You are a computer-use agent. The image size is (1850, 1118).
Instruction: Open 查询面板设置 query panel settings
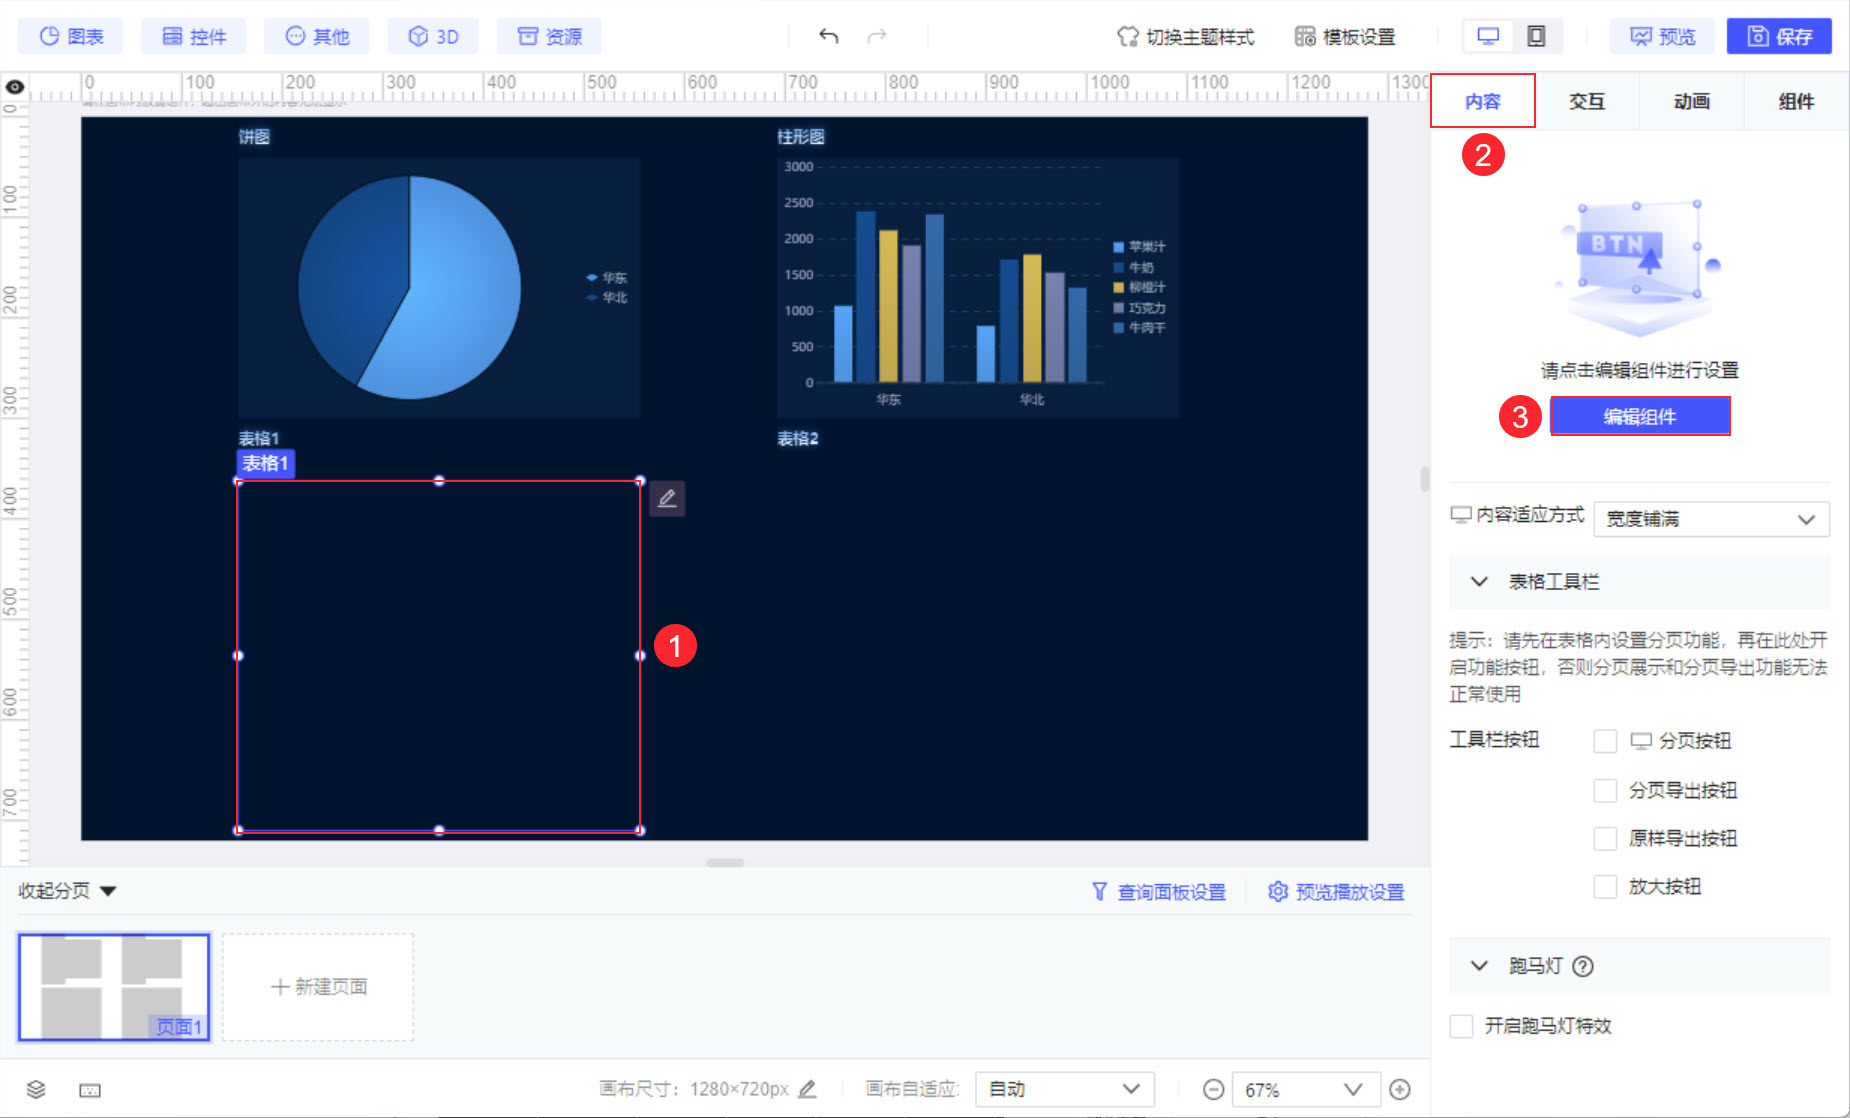1158,891
